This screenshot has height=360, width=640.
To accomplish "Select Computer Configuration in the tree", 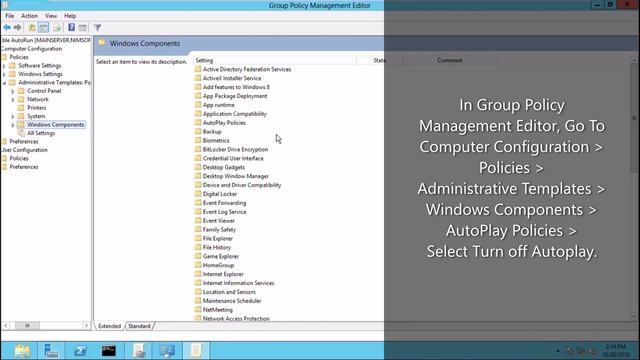I will (32, 49).
